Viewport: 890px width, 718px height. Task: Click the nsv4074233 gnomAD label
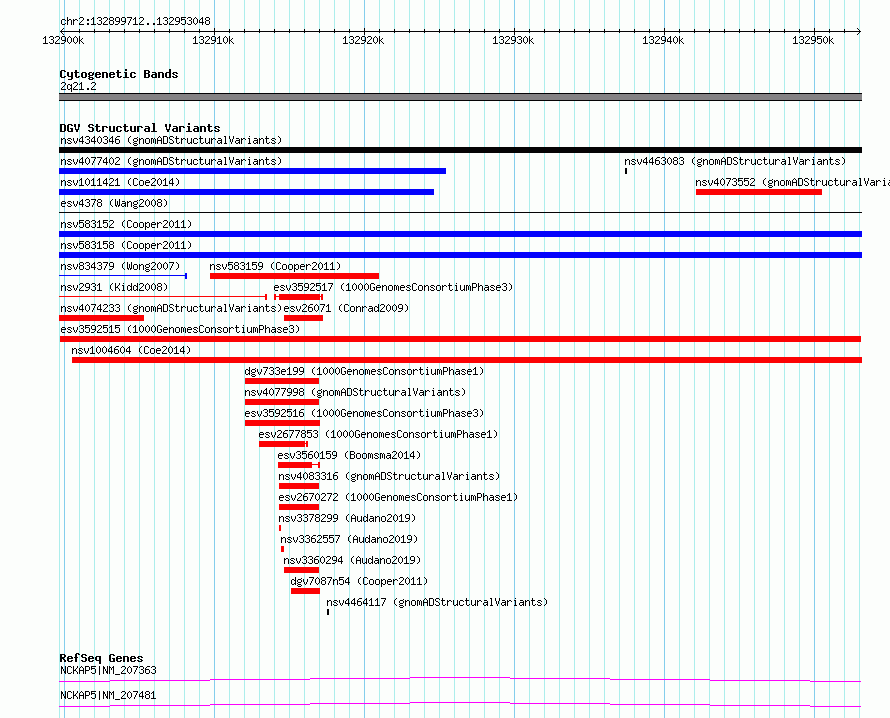171,308
